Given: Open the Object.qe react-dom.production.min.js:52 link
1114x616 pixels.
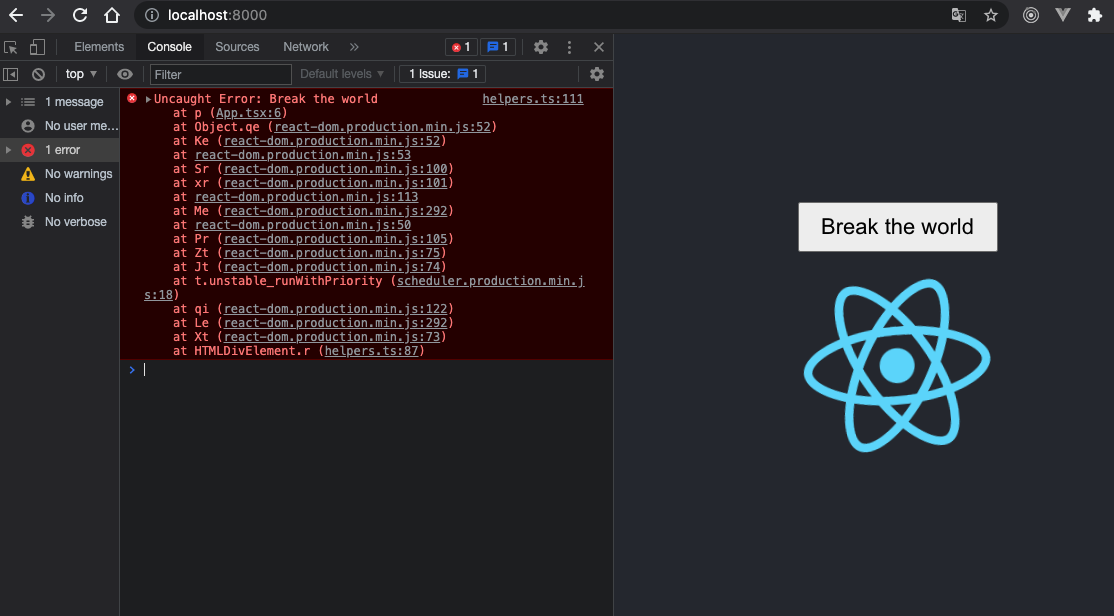Looking at the screenshot, I should [382, 126].
